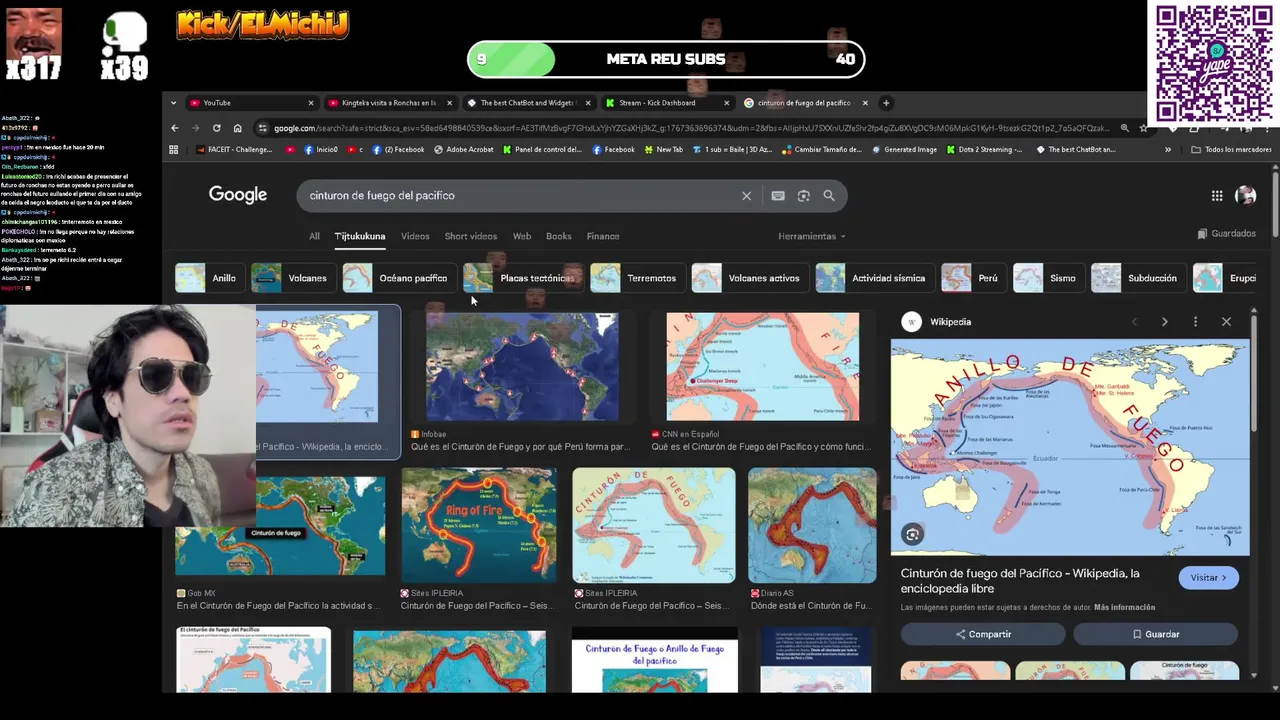
Task: Focus the Google search input field
Action: click(520, 196)
